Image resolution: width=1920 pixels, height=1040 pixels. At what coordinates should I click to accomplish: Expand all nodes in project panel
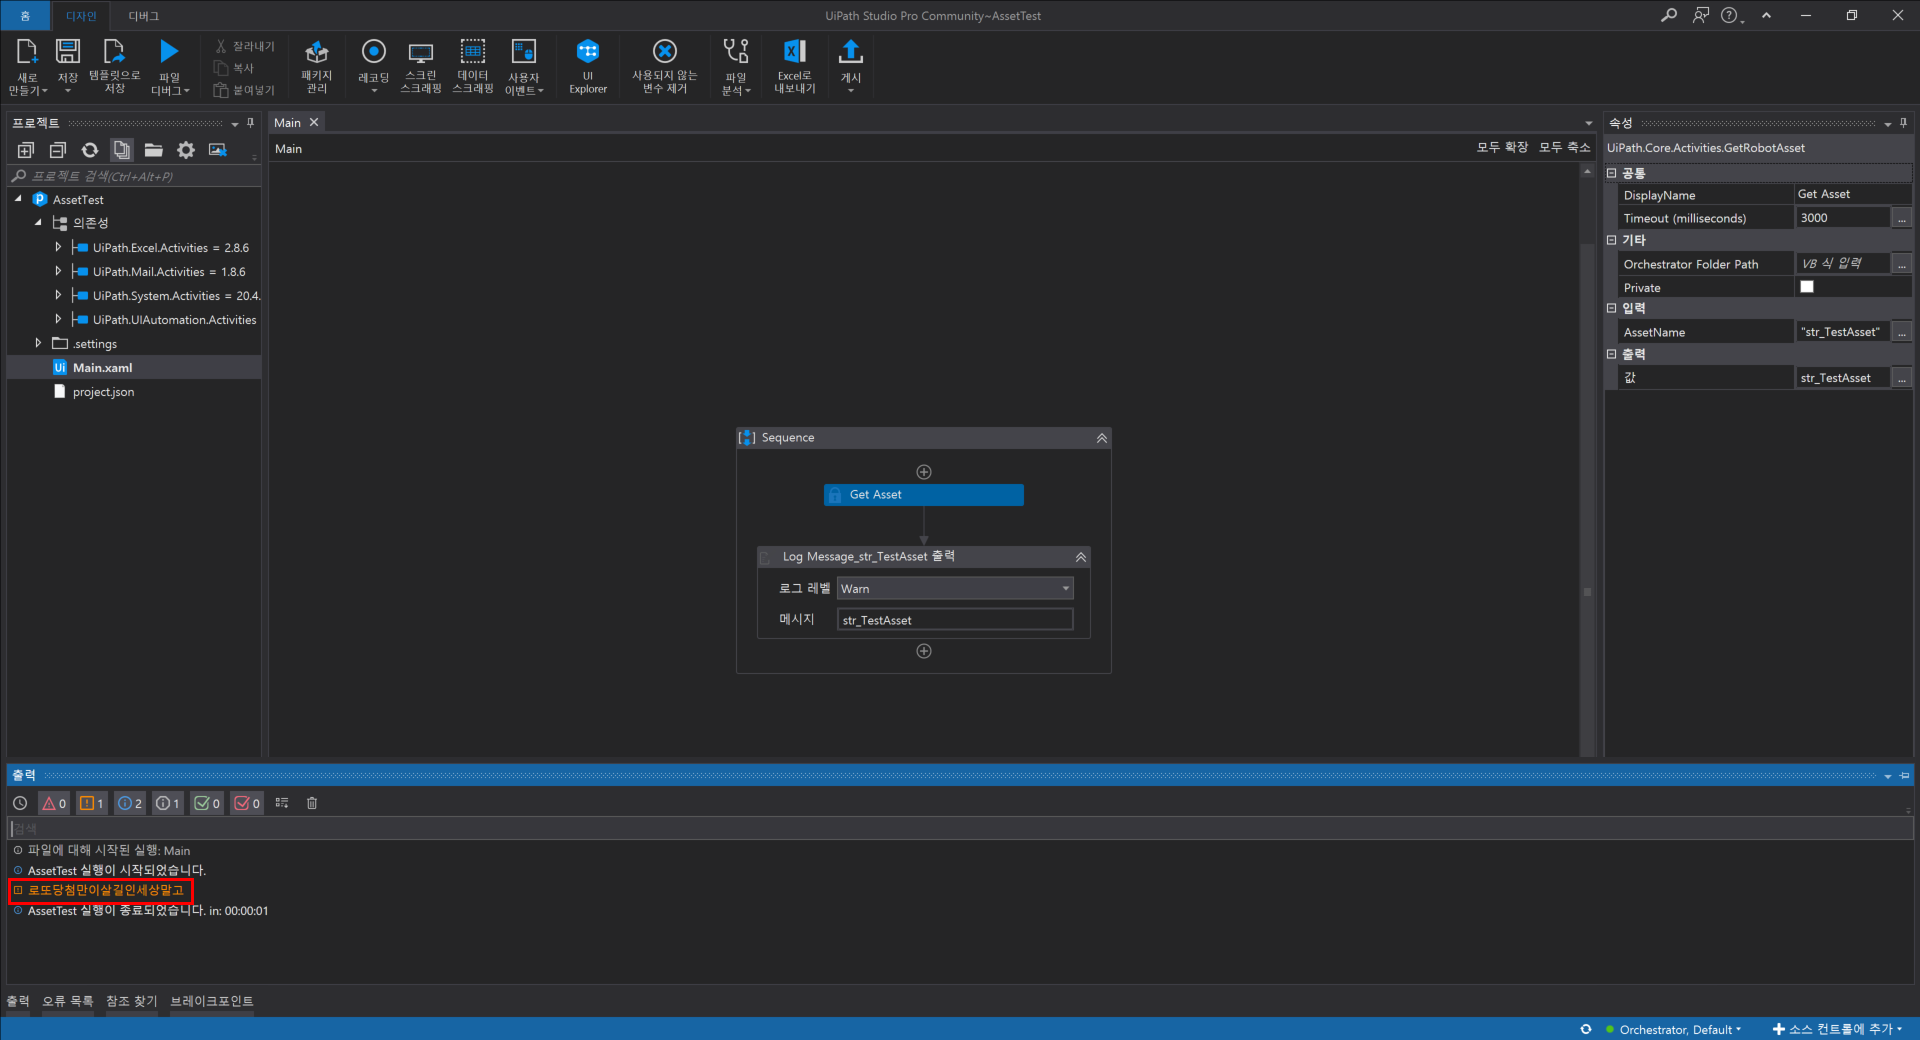[26, 150]
